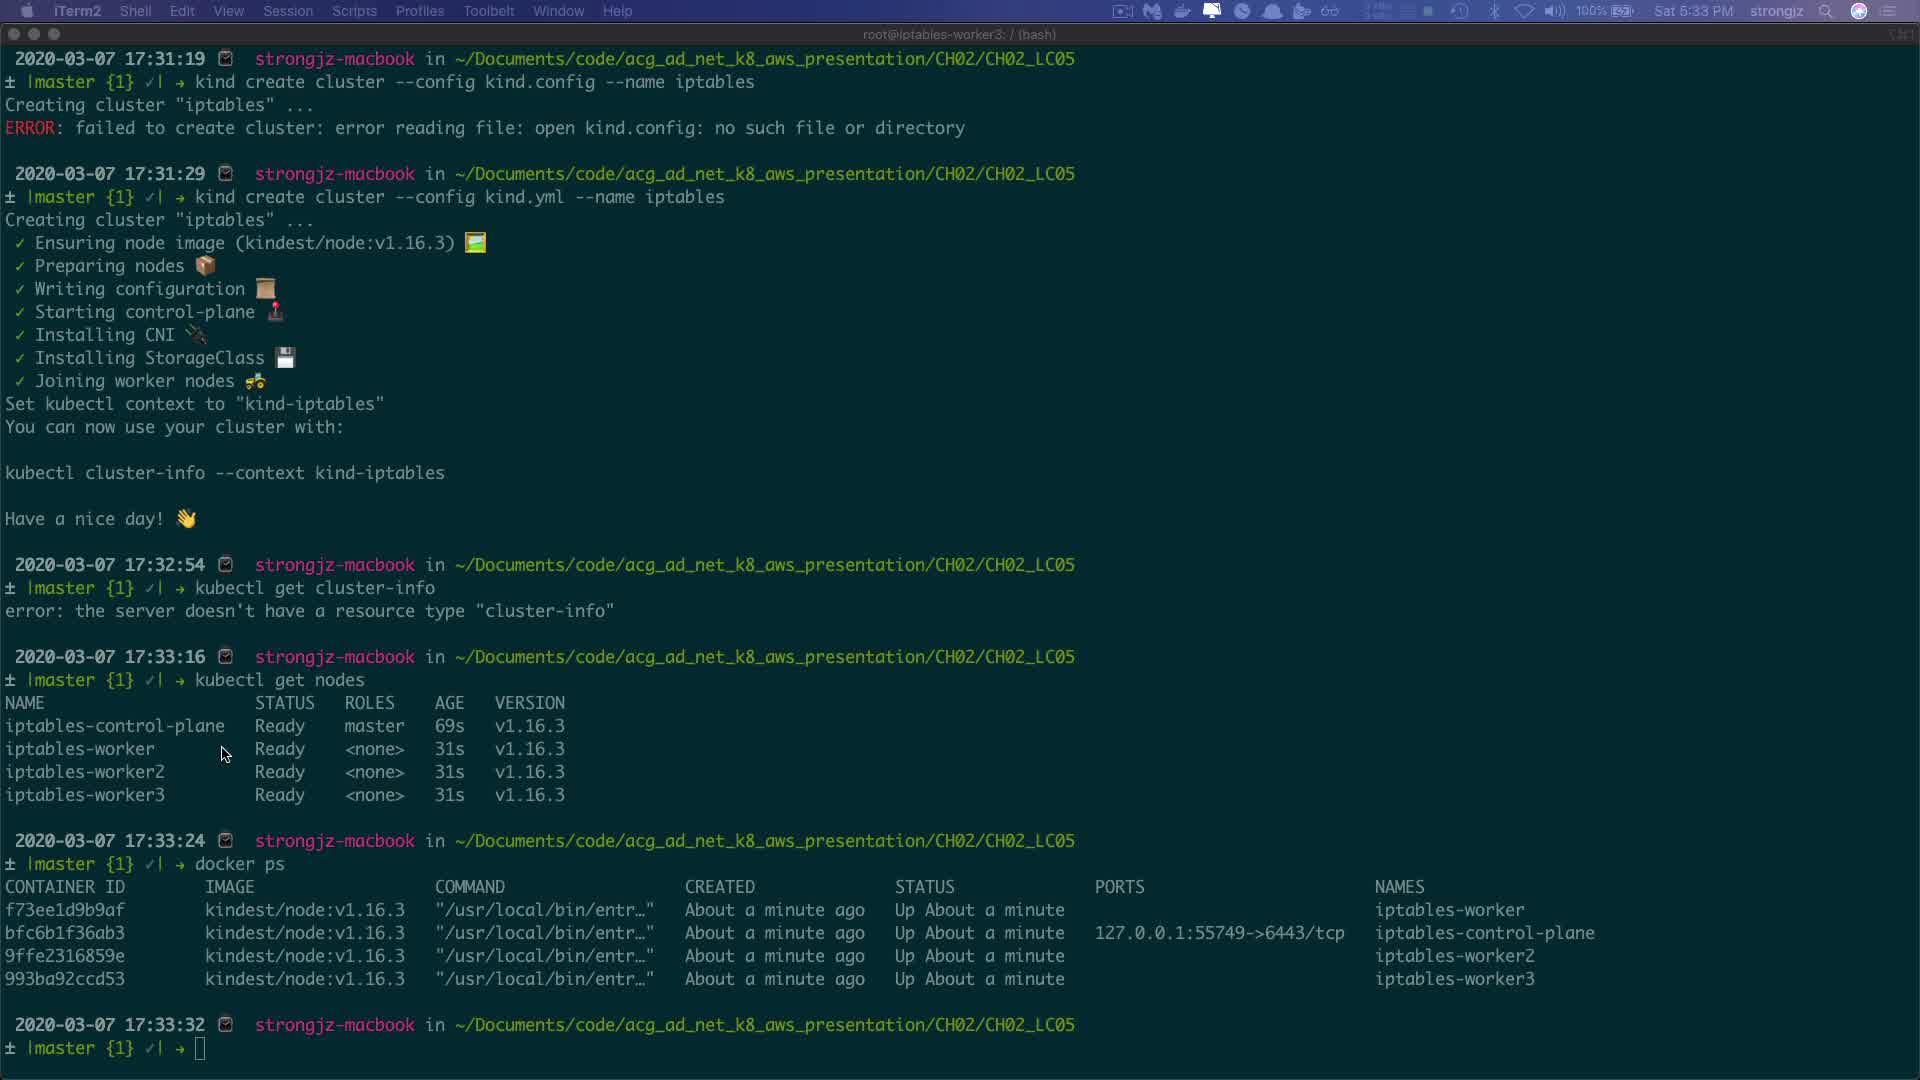Click the Bluetooth status icon

tap(1495, 11)
